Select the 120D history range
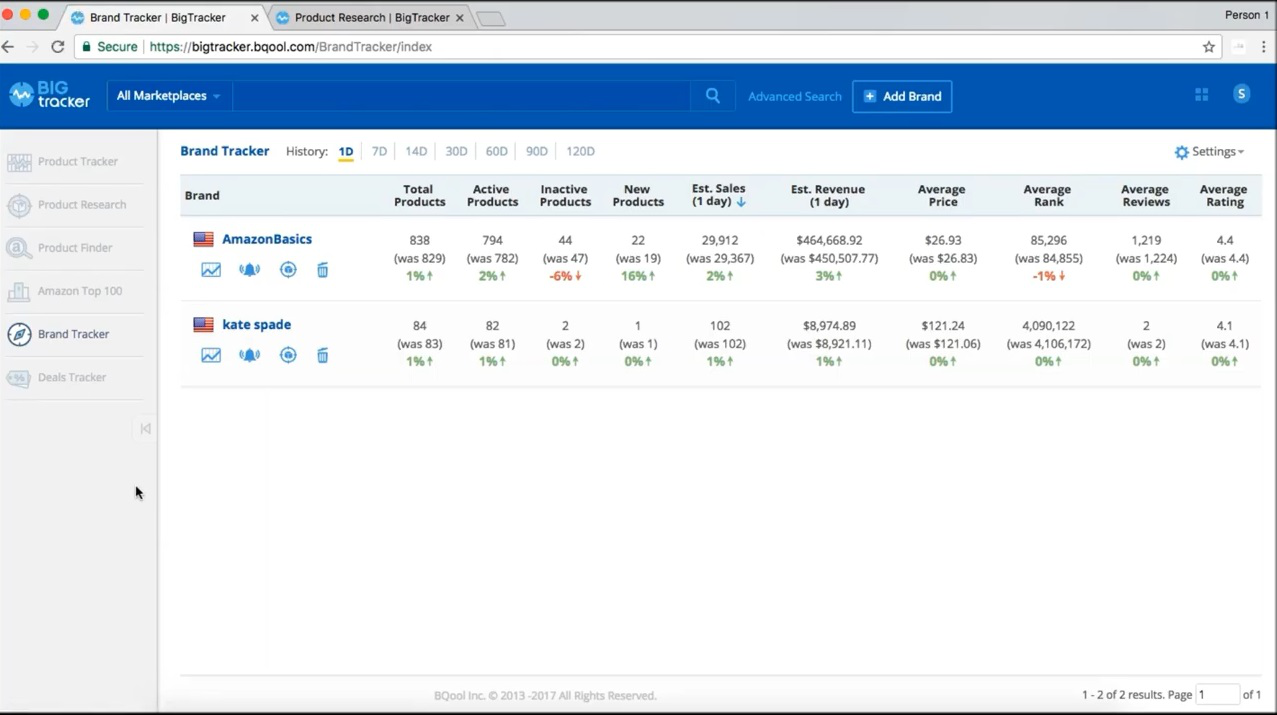 pyautogui.click(x=580, y=151)
